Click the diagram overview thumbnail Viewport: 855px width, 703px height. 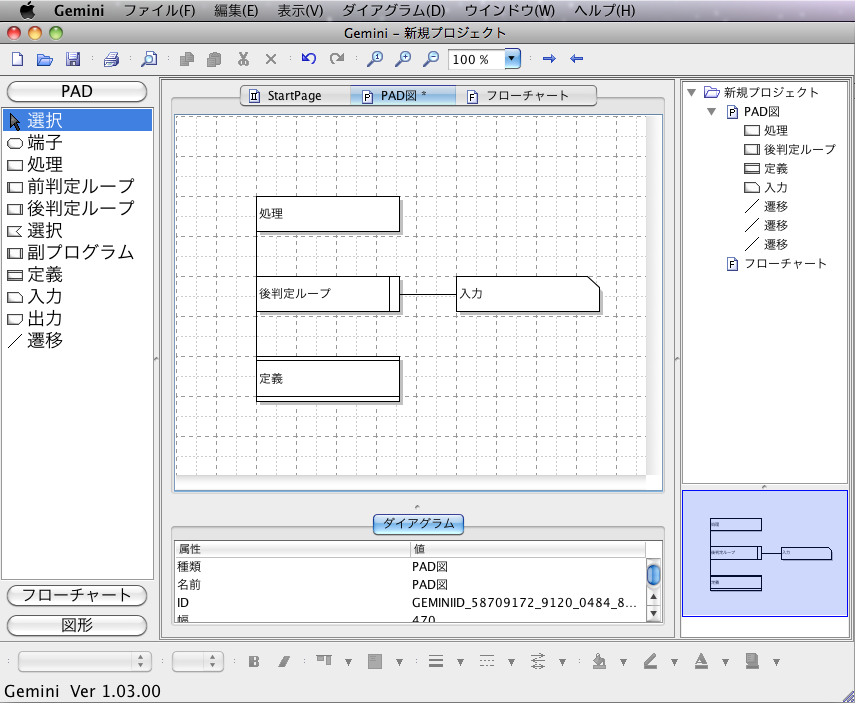pyautogui.click(x=764, y=553)
